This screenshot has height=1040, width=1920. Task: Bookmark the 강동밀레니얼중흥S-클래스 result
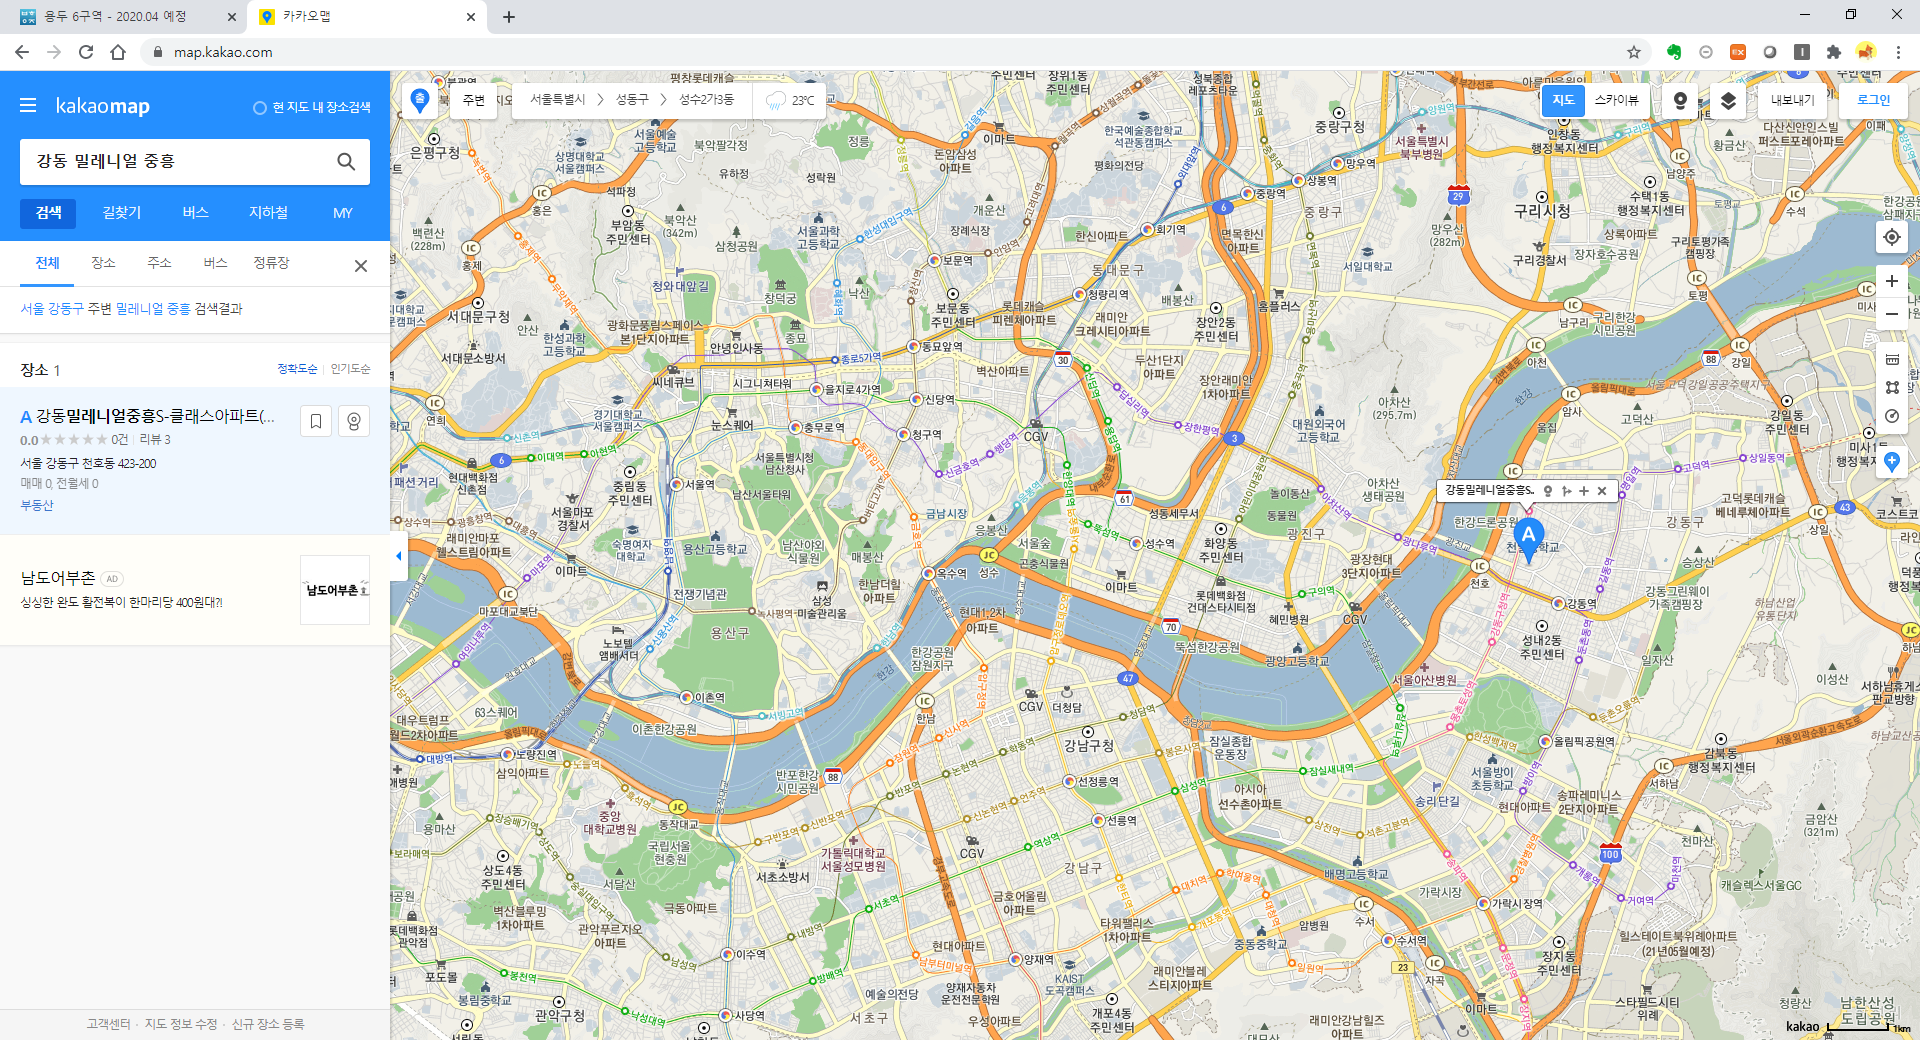pyautogui.click(x=316, y=421)
